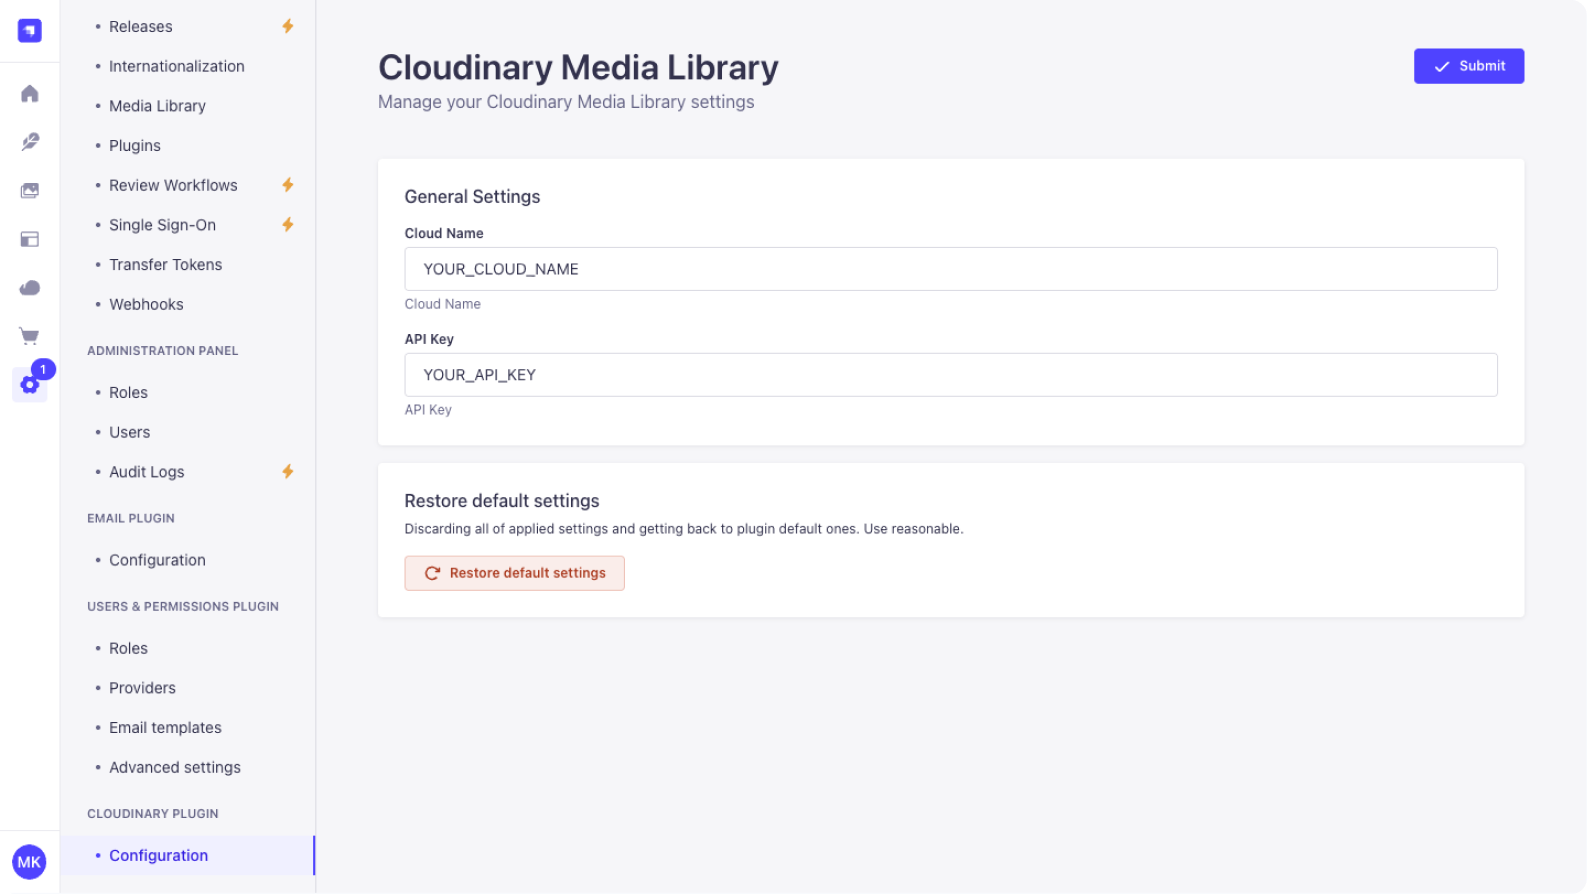Click the bold Cloud Name field label
This screenshot has height=894, width=1587.
pyautogui.click(x=444, y=233)
